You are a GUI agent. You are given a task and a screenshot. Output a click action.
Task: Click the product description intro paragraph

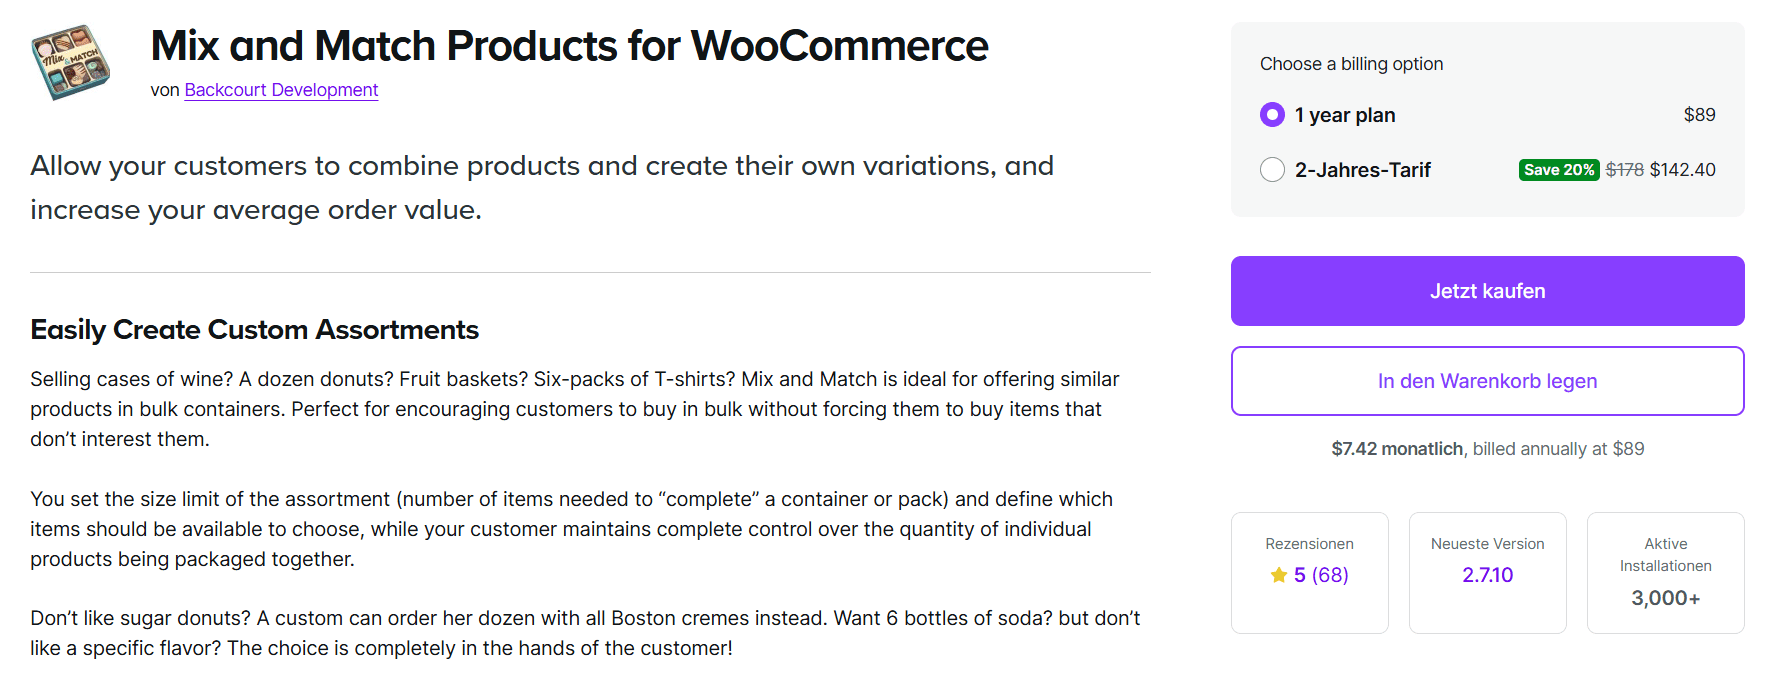coord(543,187)
